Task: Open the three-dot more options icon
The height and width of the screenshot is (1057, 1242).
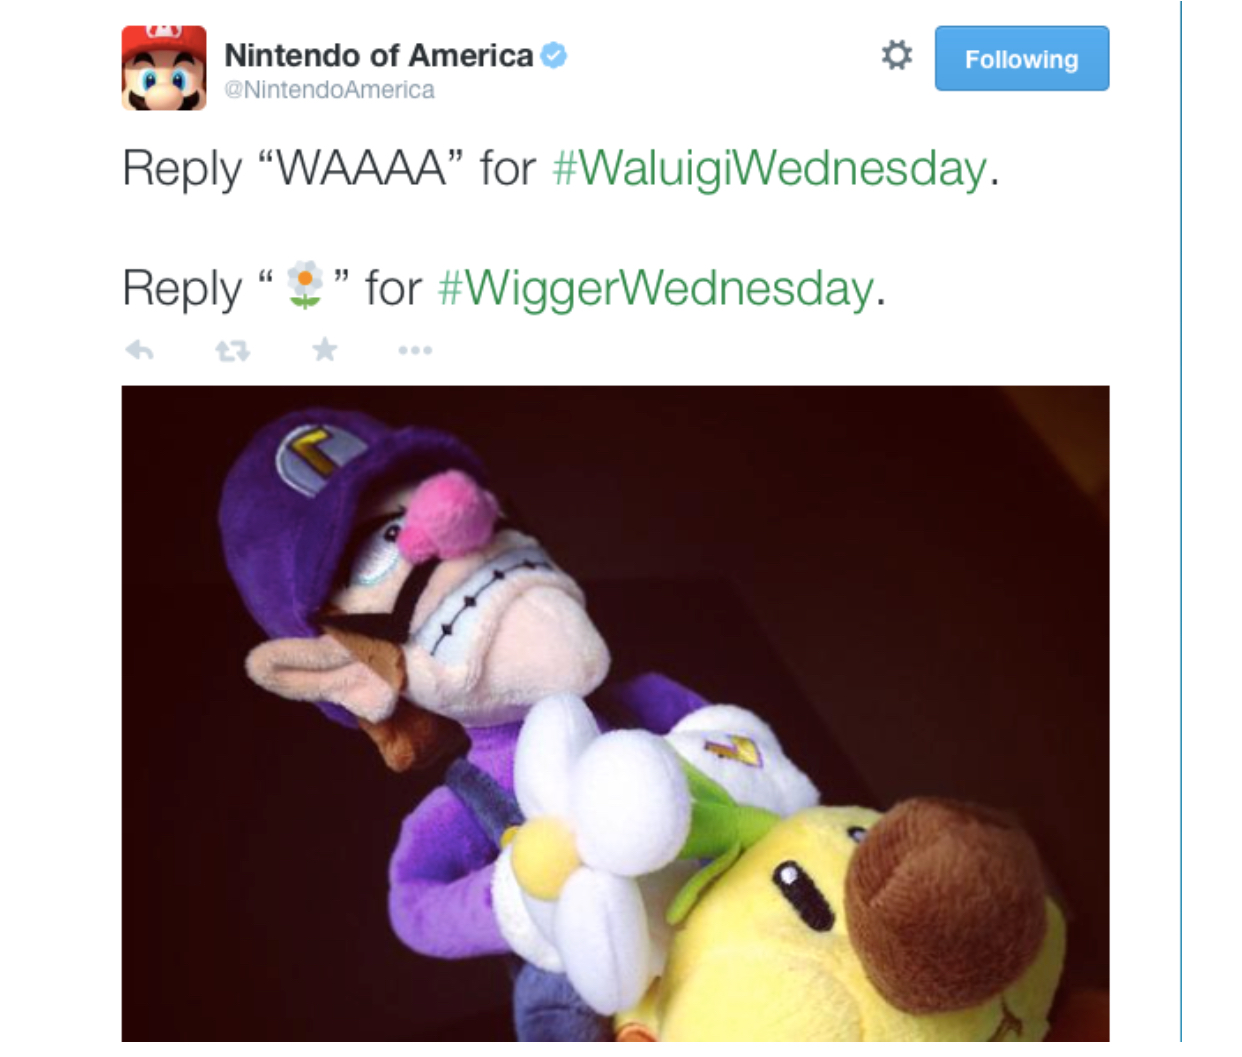Action: point(415,350)
